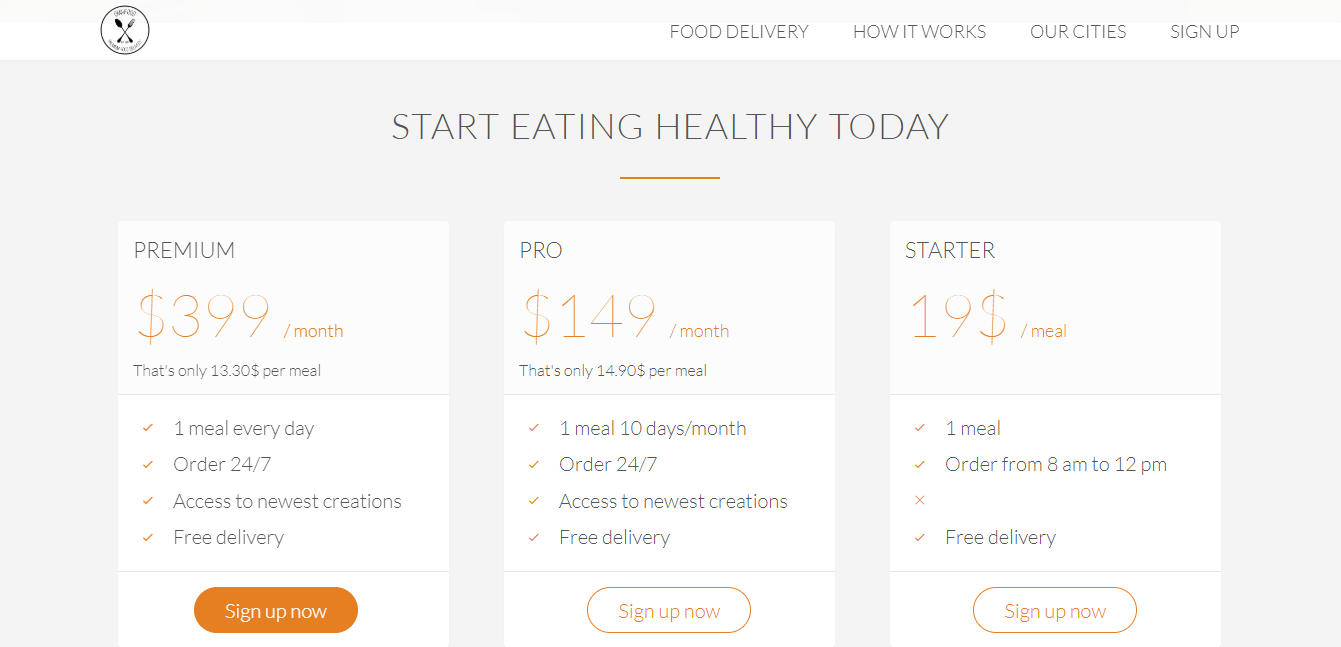Click checkmark beside Starter 'Order from 8 am to 12 pm'
The image size is (1341, 647).
click(x=920, y=464)
